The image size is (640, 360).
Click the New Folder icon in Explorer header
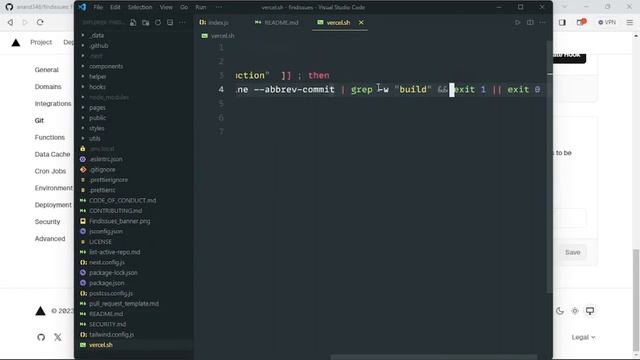(145, 23)
